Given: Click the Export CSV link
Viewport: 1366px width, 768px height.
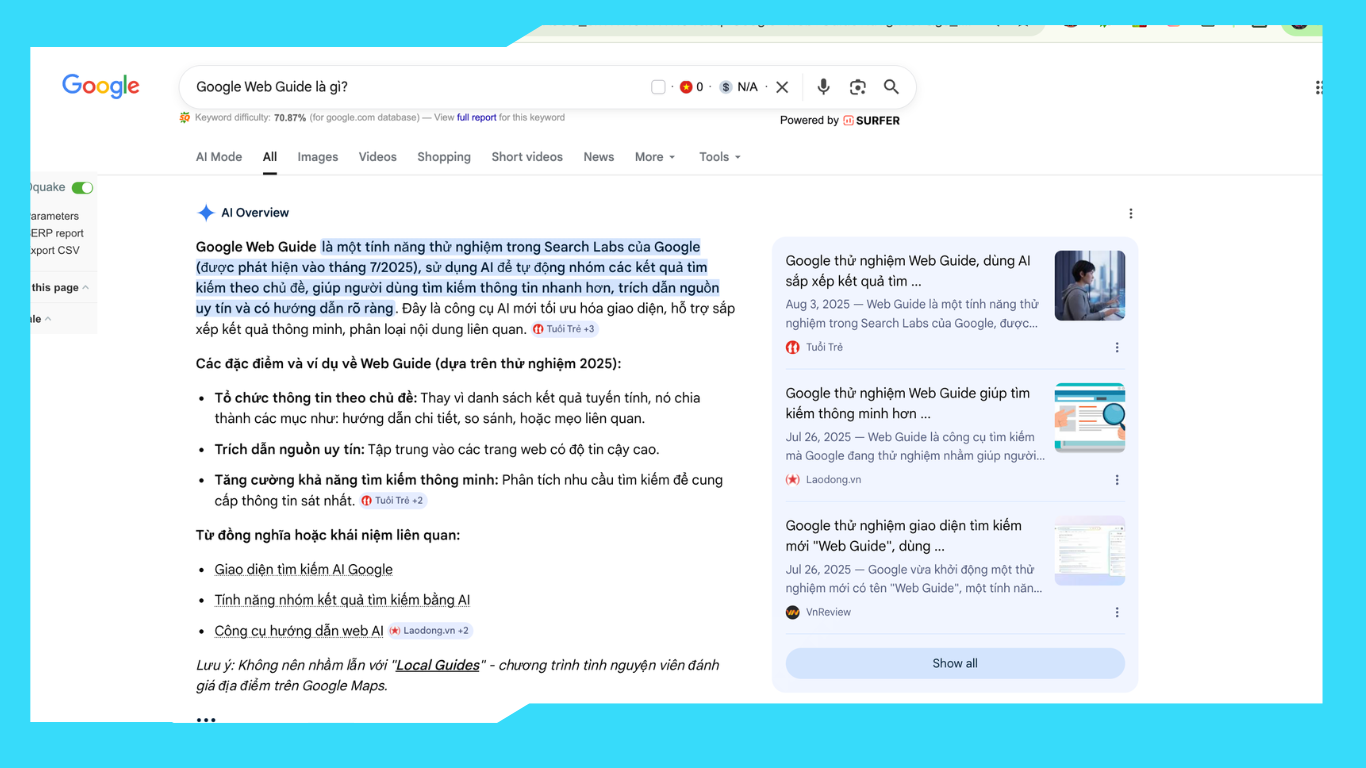Looking at the screenshot, I should point(55,251).
